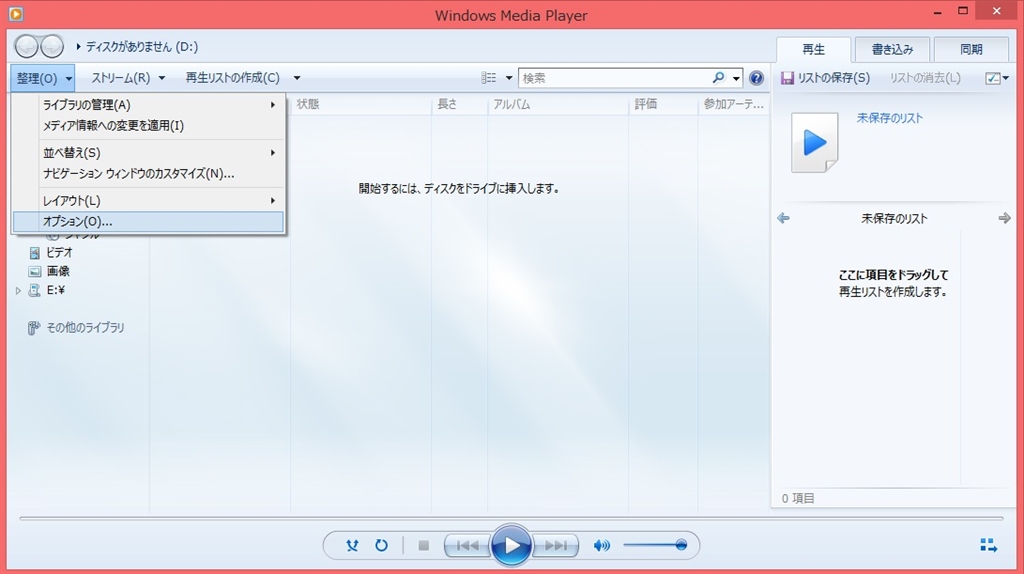Click the 状態 column header
This screenshot has height=574, width=1024.
pos(360,104)
